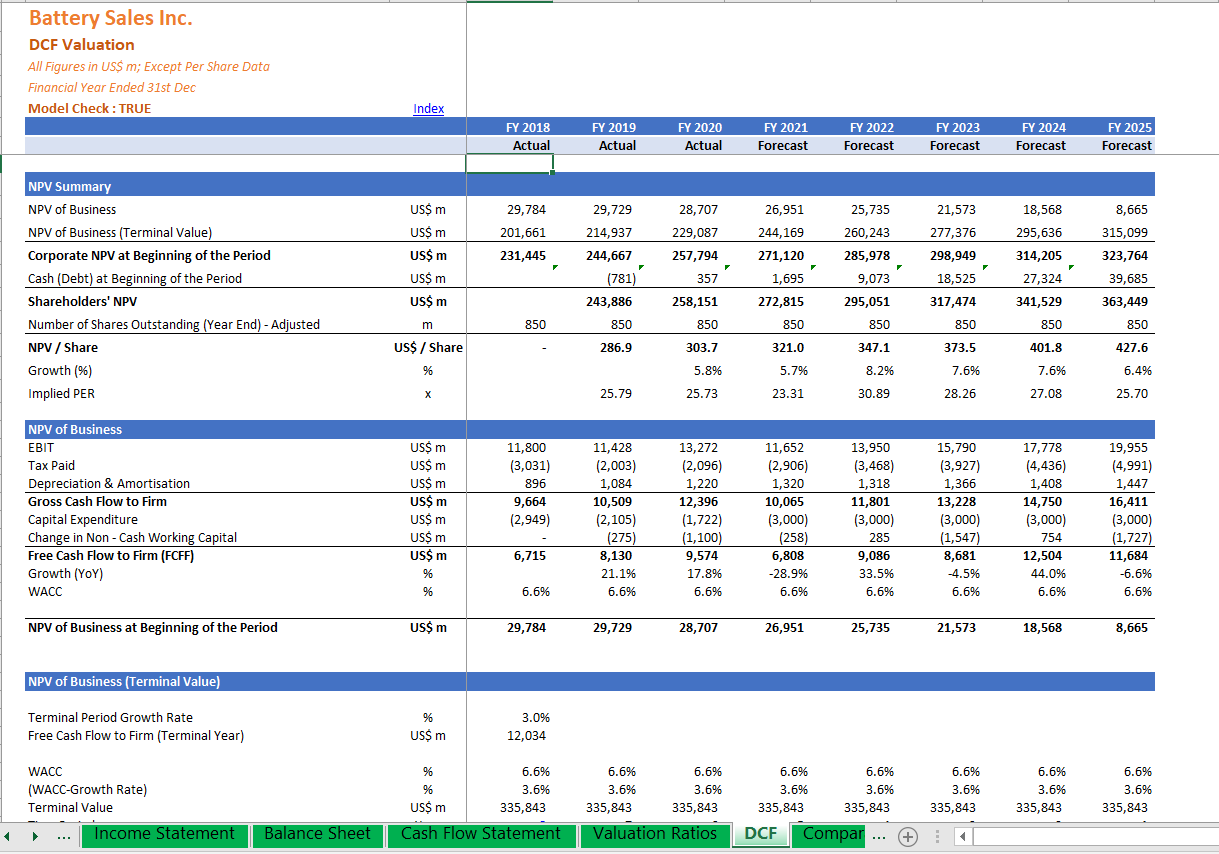This screenshot has width=1219, height=854.
Task: Select the empty active cell under FY 2018 Actual
Action: pos(510,164)
